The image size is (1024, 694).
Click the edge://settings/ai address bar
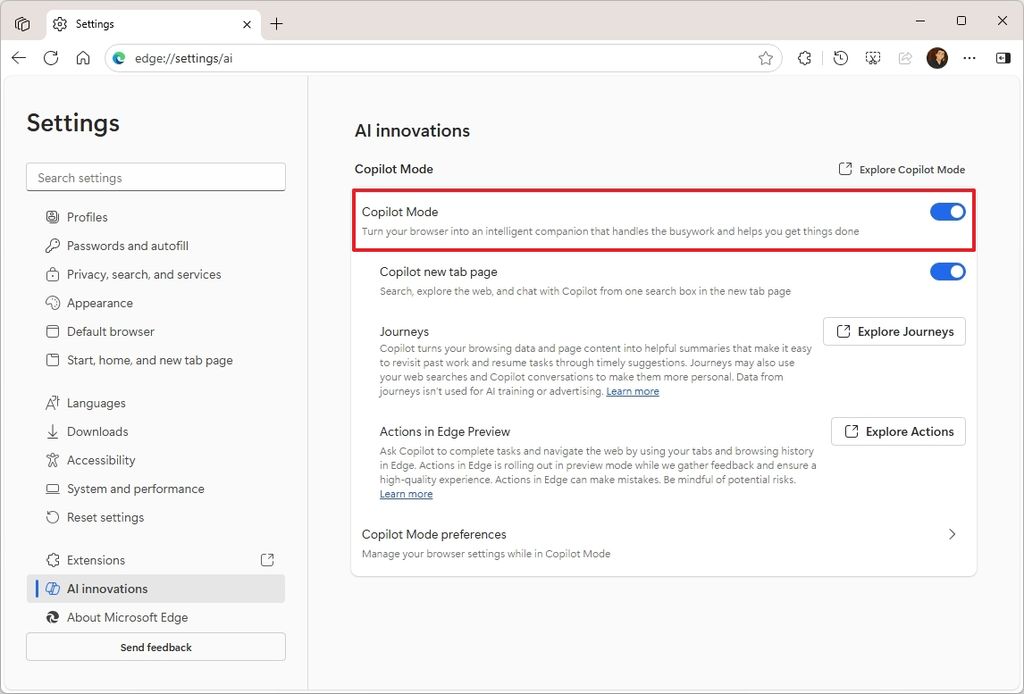pos(443,58)
